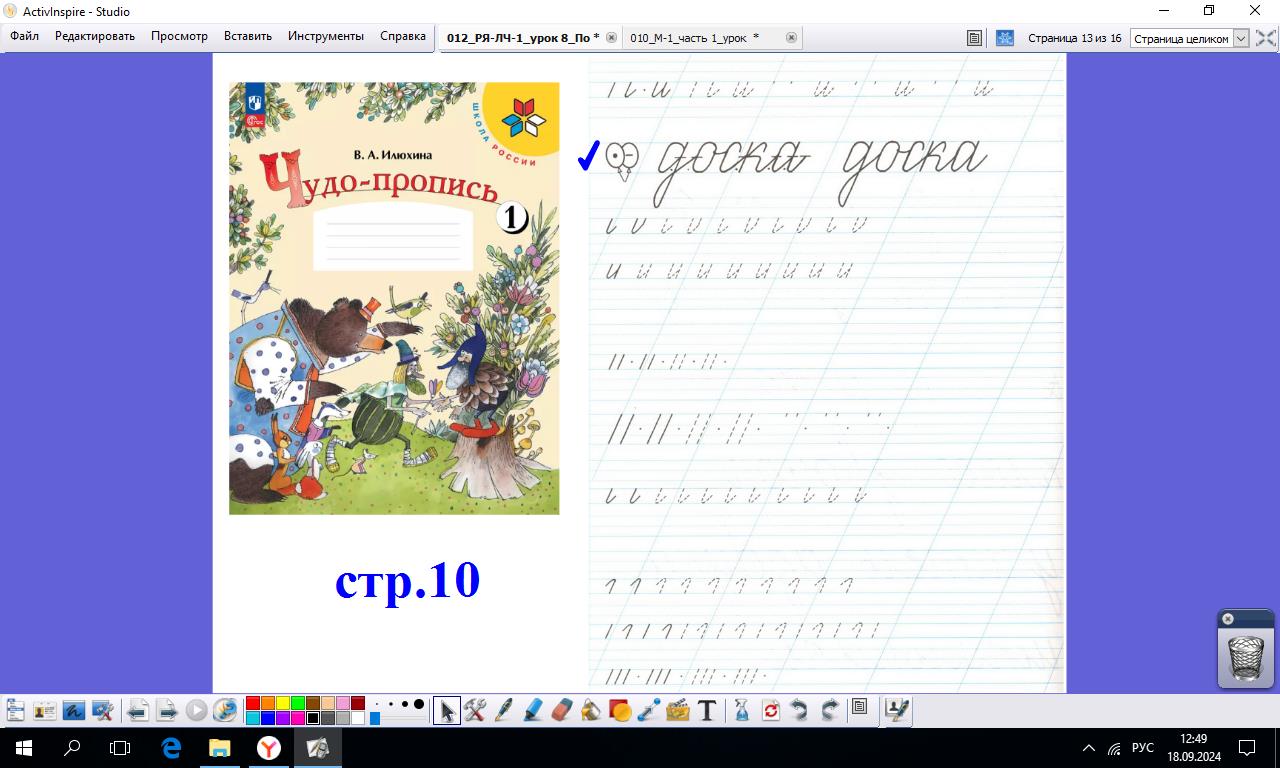Open the Вставить menu
Screen dimensions: 1280x768
tap(248, 36)
